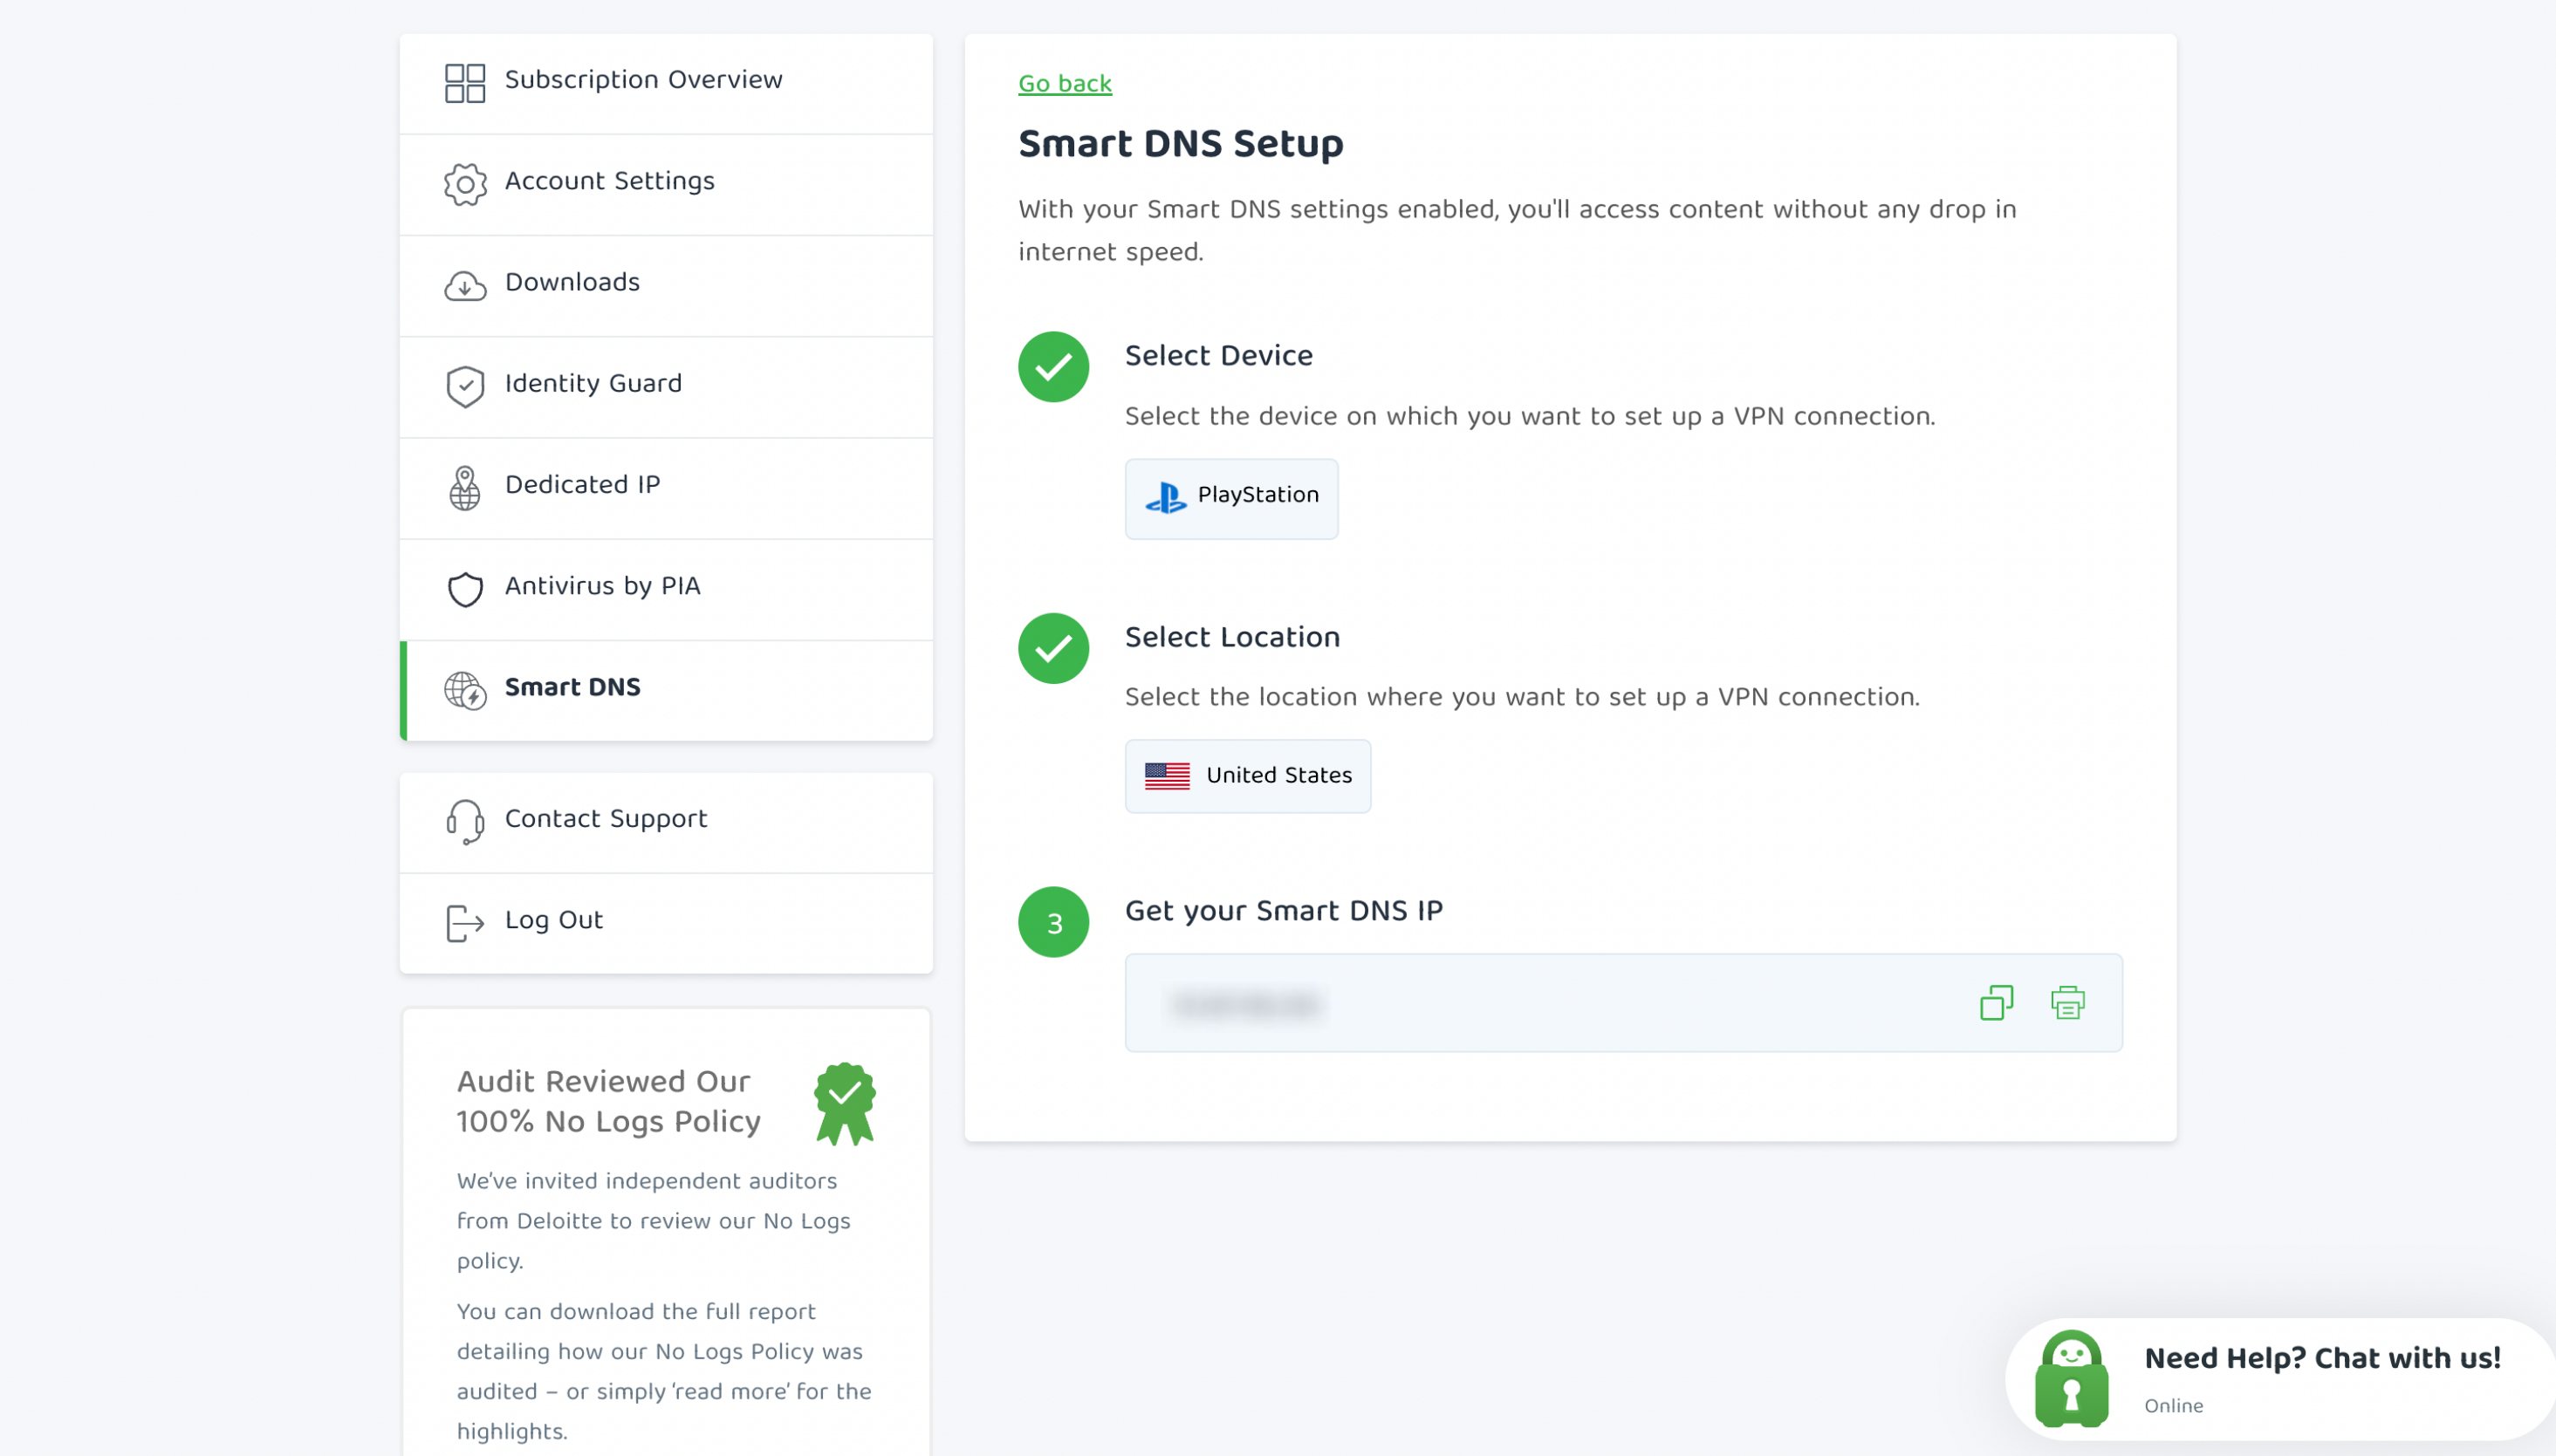
Task: Open Account Settings from sidebar
Action: [x=666, y=185]
